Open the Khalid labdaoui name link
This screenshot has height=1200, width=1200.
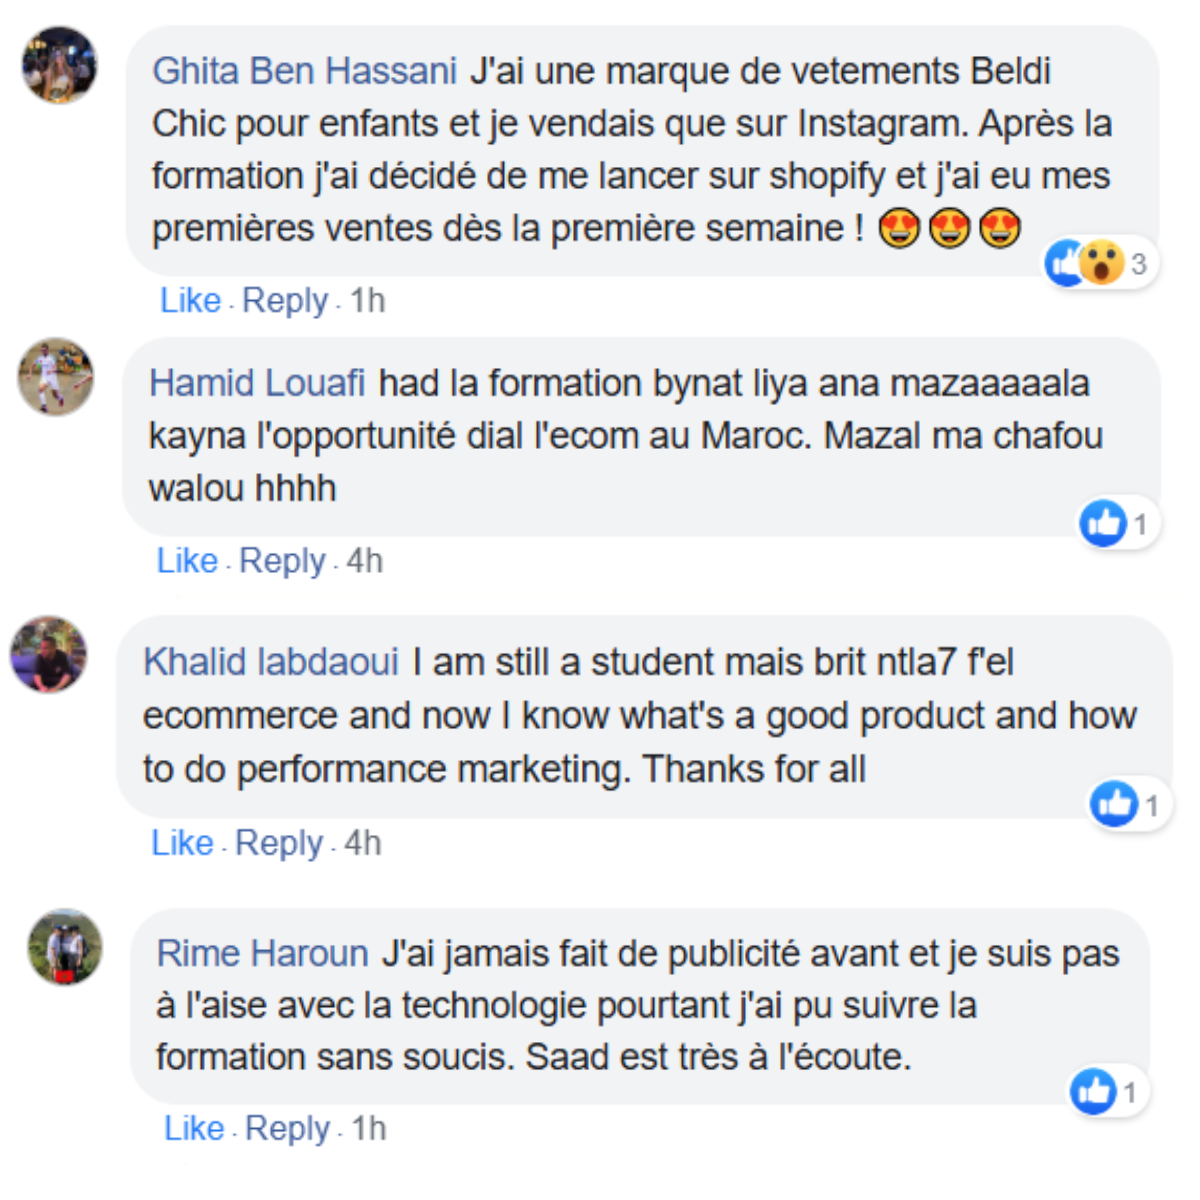[x=271, y=662]
